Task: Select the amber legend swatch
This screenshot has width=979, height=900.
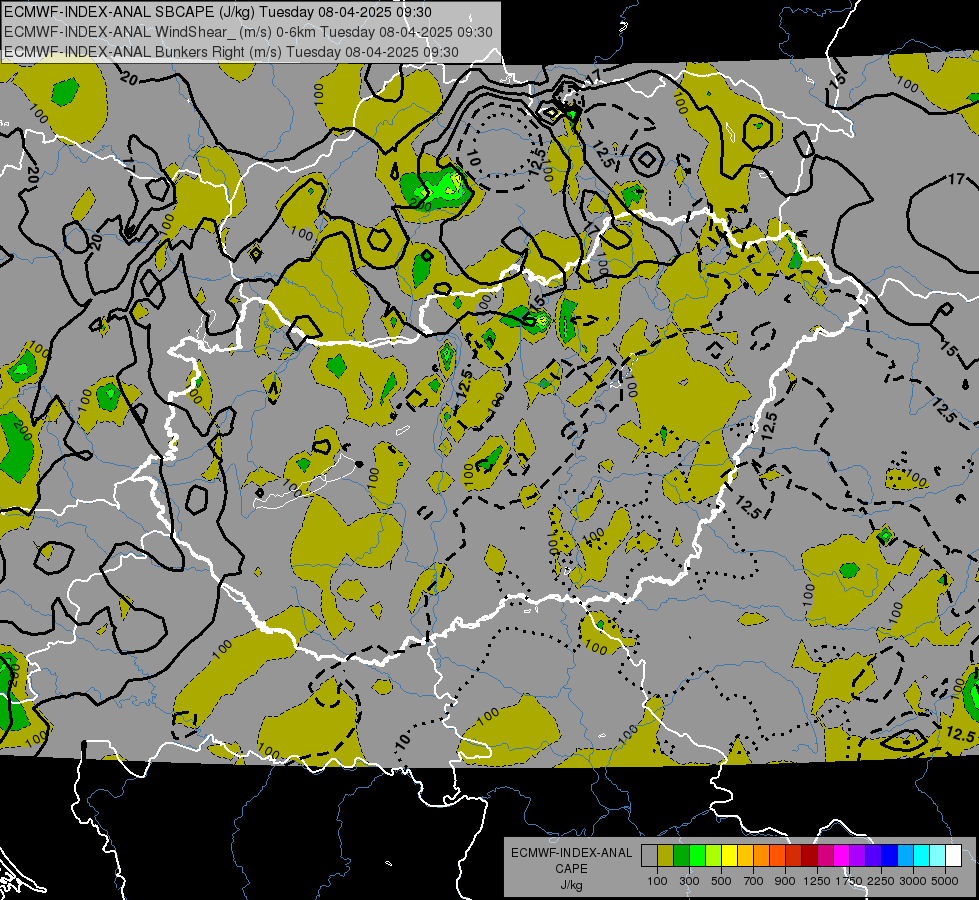Action: tap(745, 856)
